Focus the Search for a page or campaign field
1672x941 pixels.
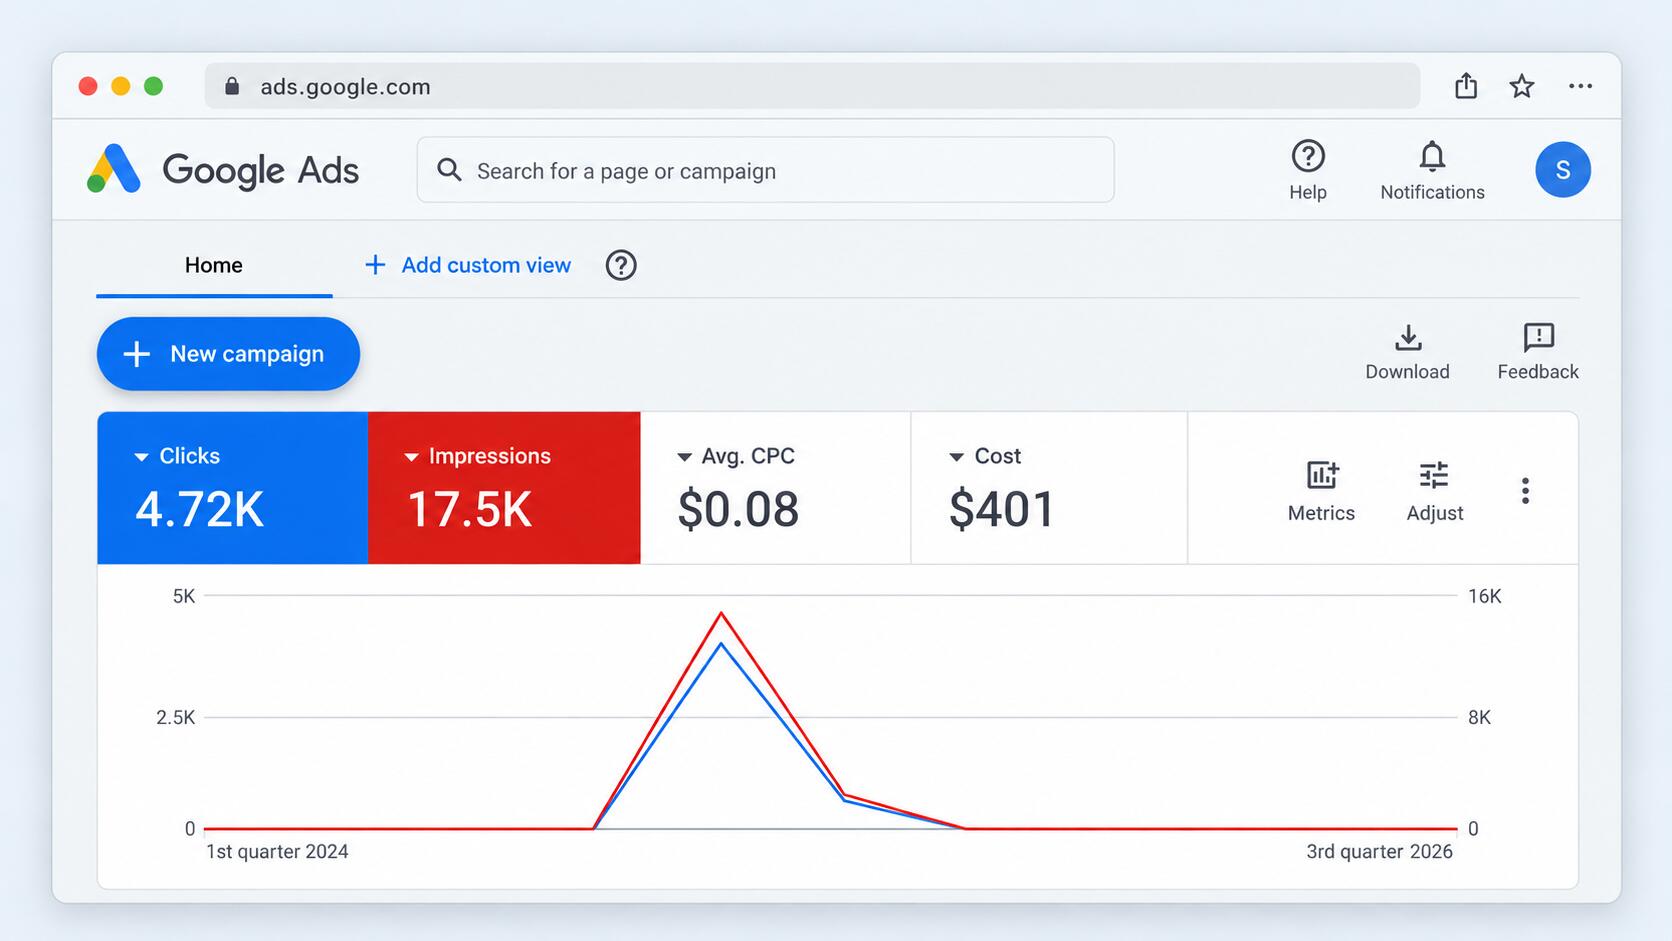coord(765,170)
